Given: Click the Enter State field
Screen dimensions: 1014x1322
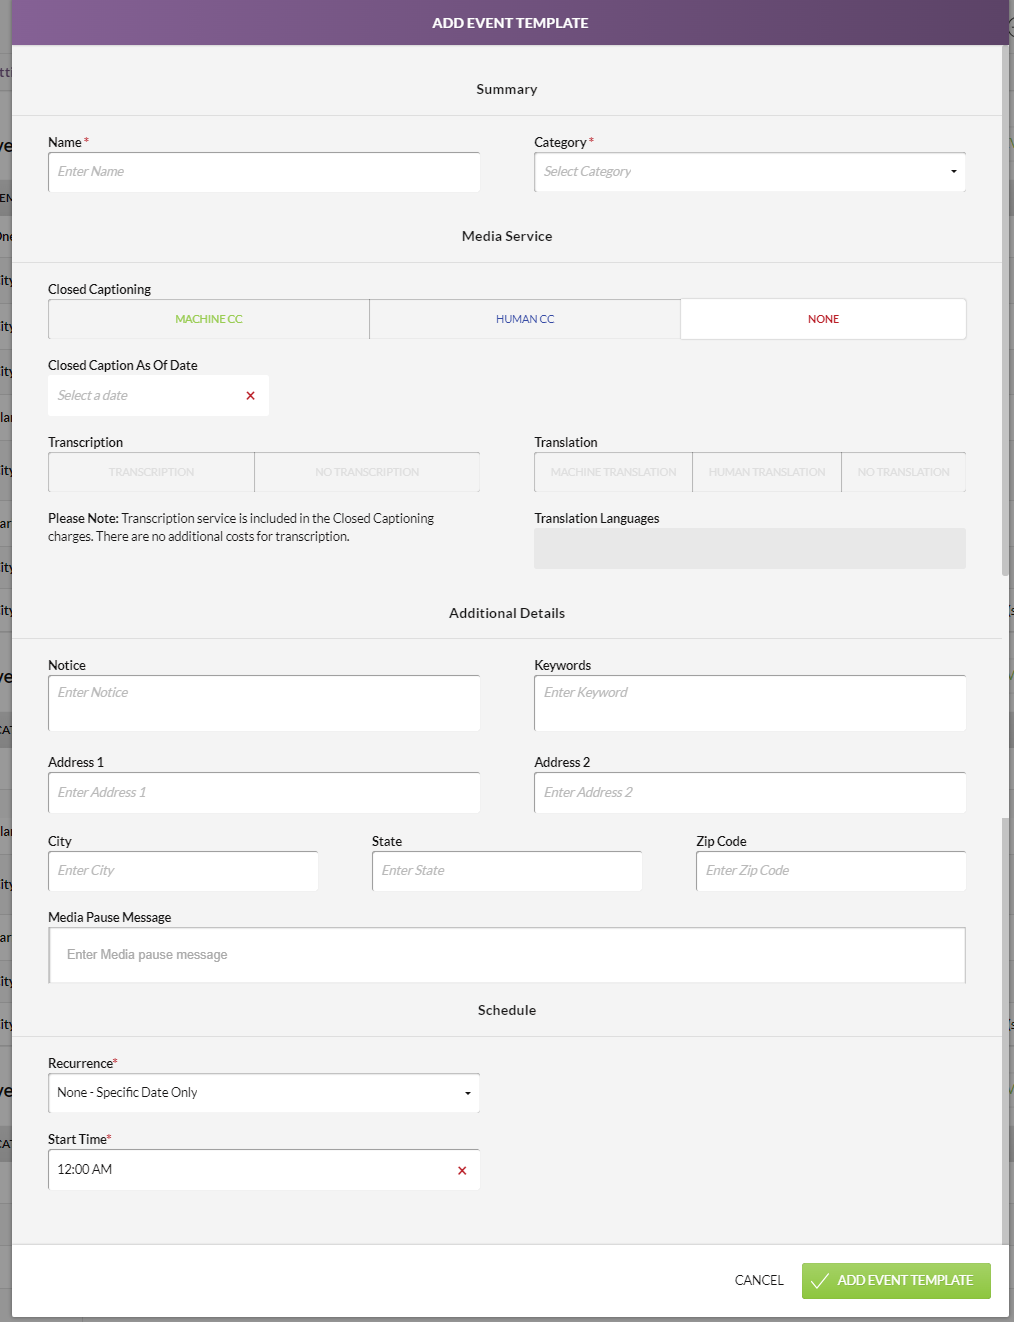Looking at the screenshot, I should coord(507,871).
